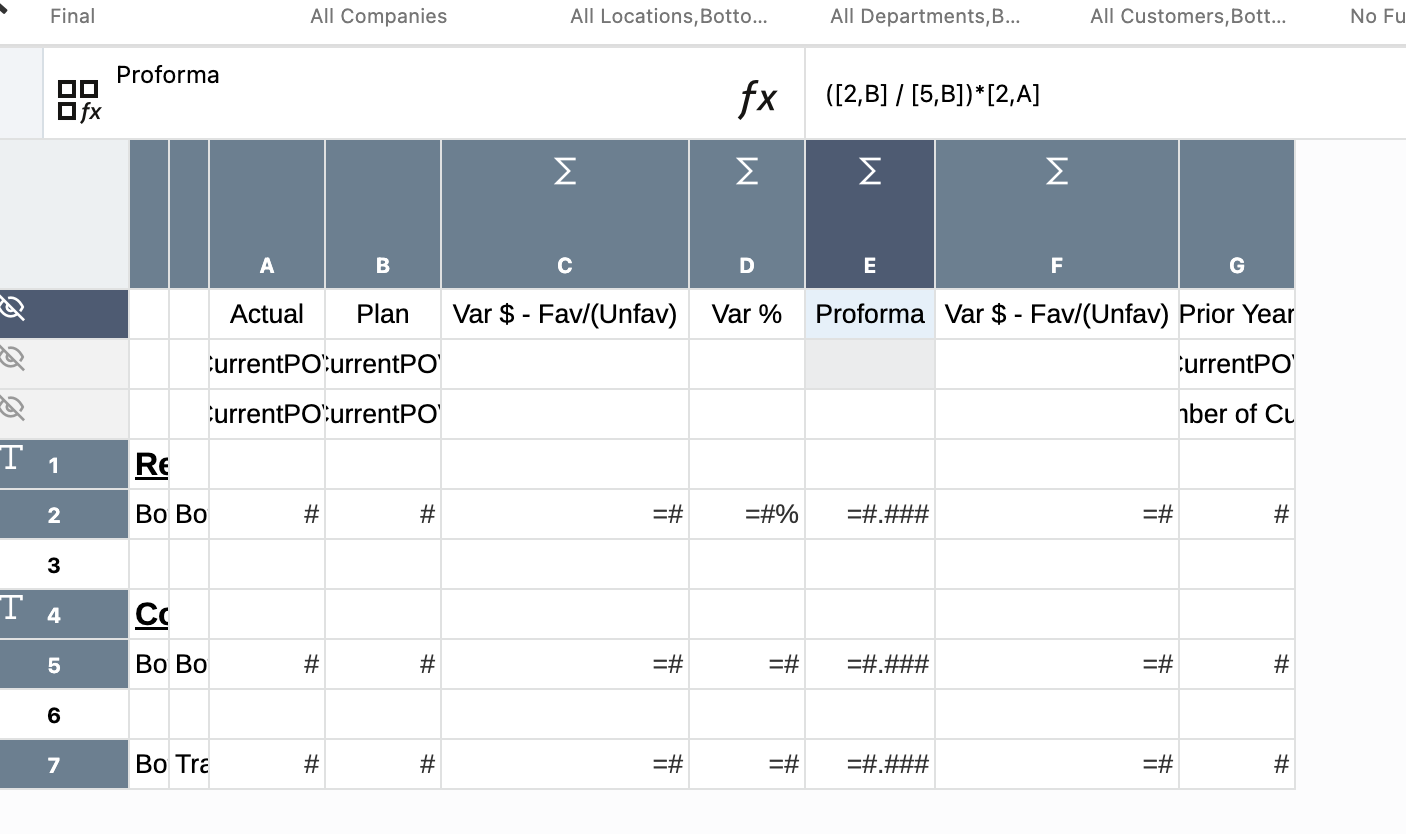
Task: Click the All Customers,Bott... item
Action: [x=1188, y=16]
